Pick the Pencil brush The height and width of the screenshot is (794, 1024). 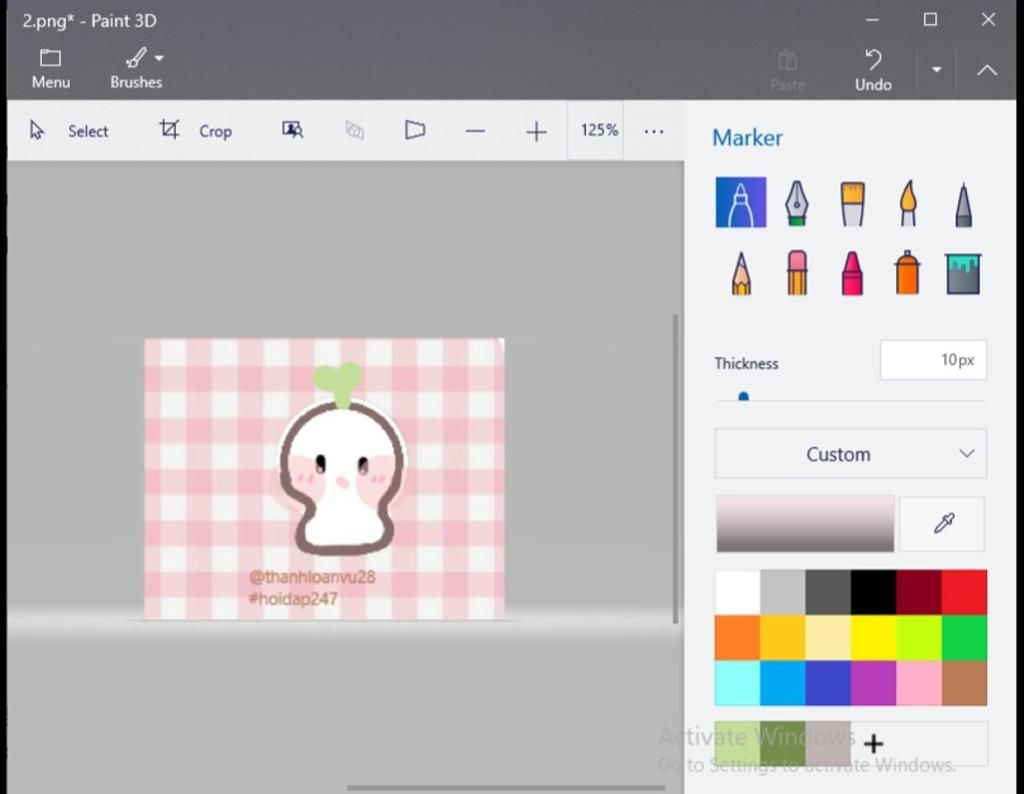[741, 273]
